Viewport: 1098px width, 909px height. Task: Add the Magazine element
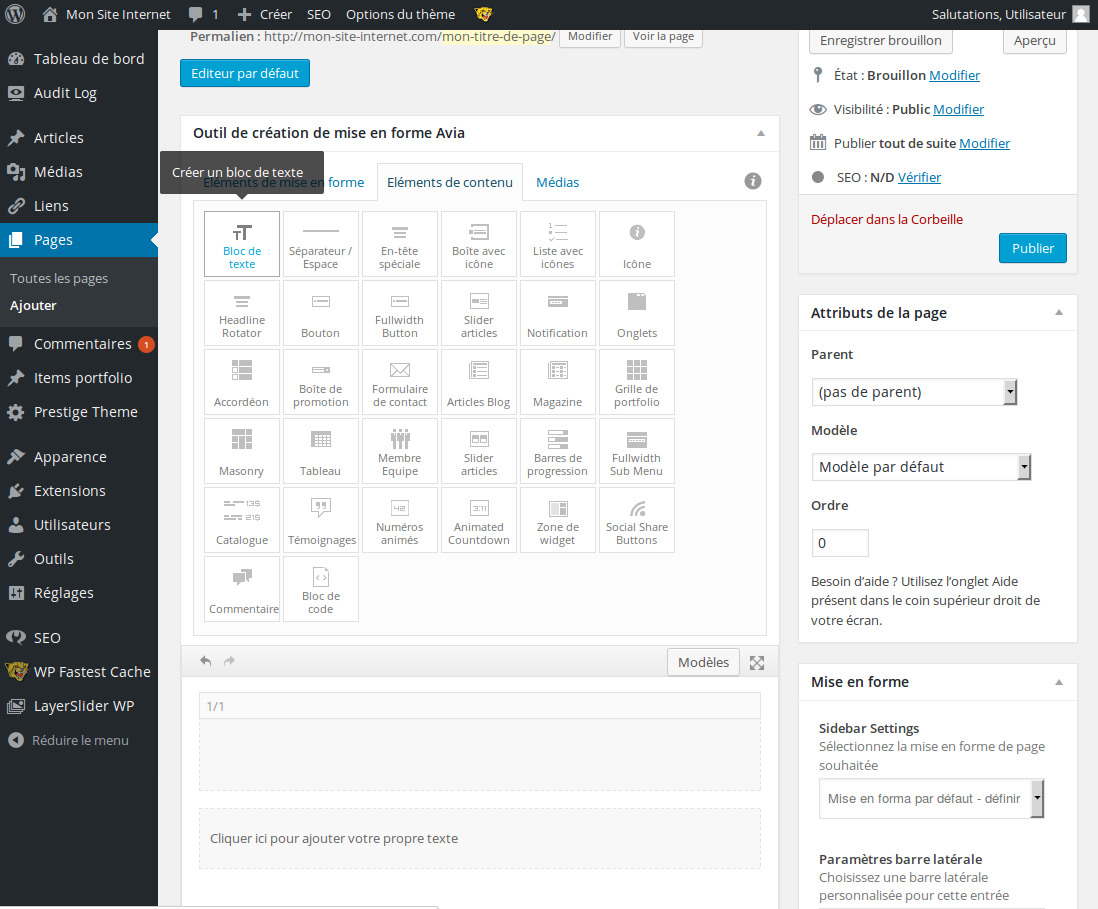point(558,382)
